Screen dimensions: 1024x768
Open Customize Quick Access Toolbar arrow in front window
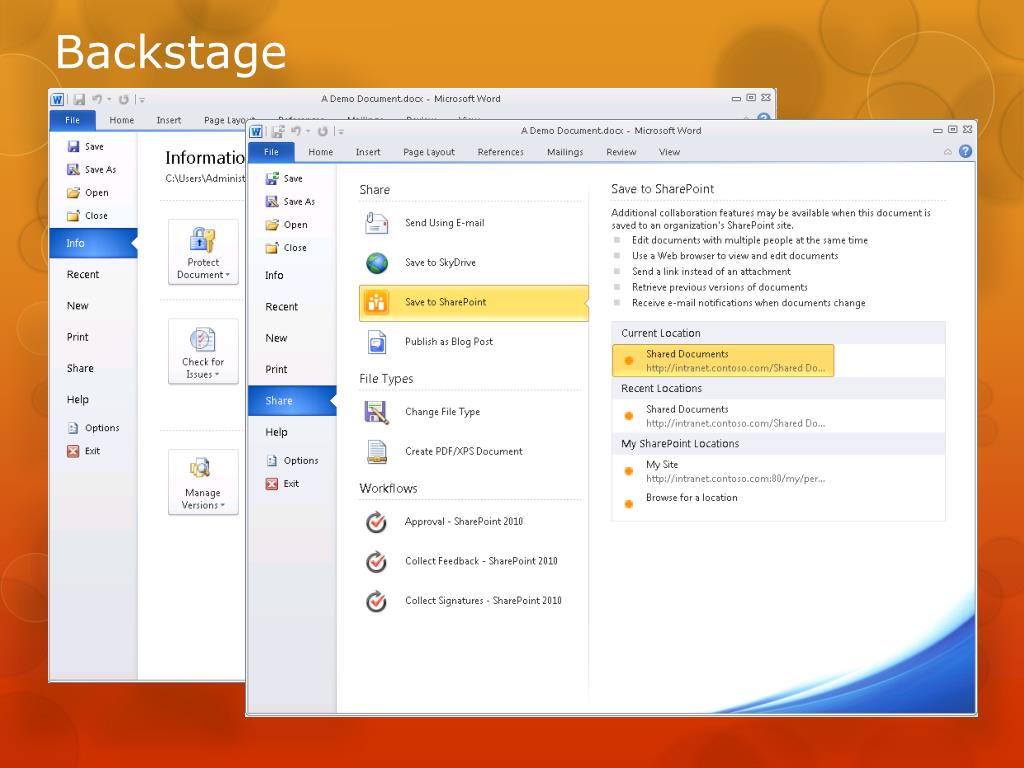[340, 132]
